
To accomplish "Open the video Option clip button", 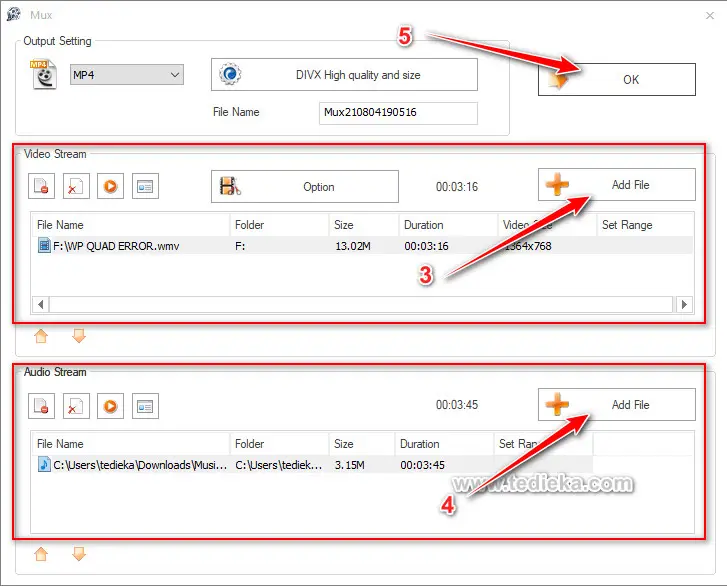I will coord(305,186).
